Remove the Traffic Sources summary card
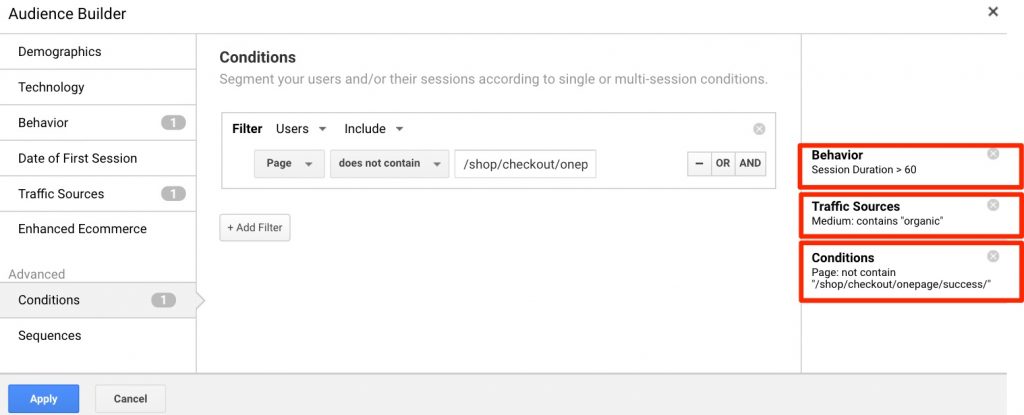Image resolution: width=1024 pixels, height=415 pixels. (993, 205)
